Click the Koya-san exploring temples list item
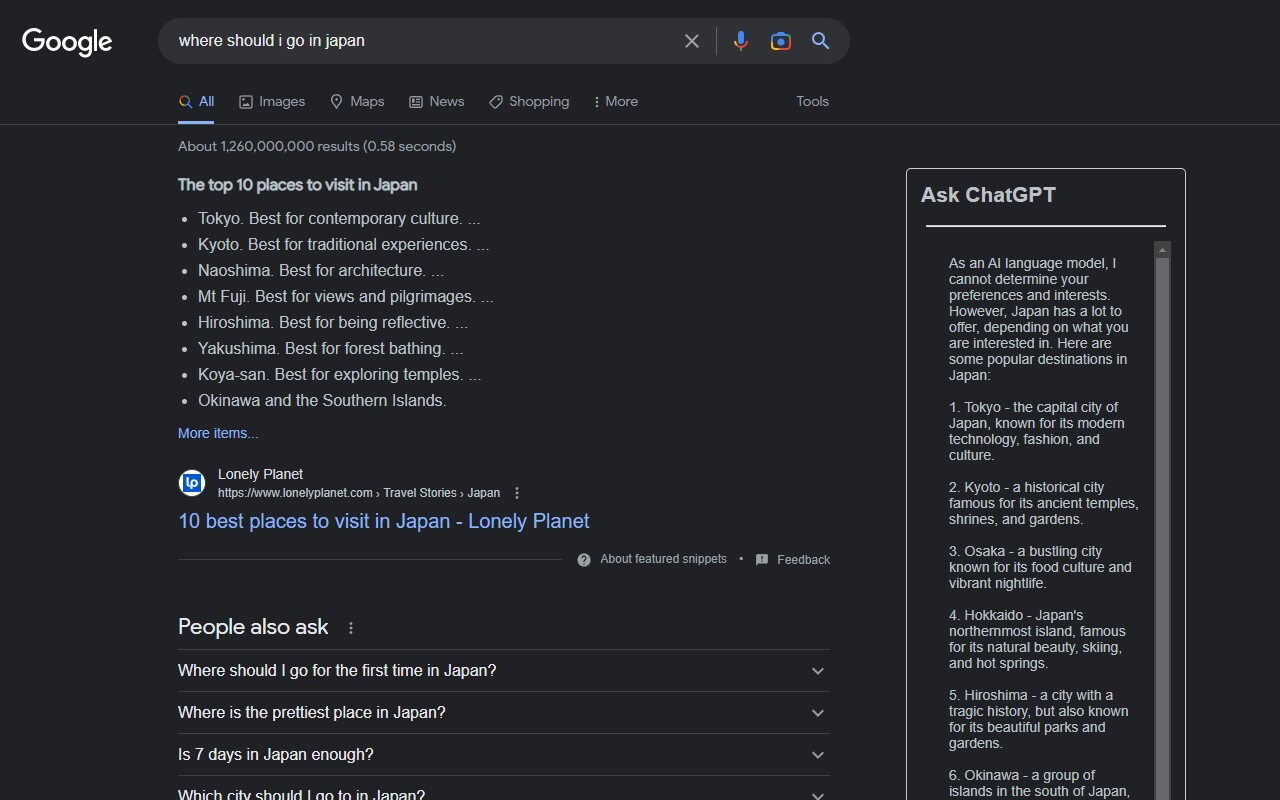Screen dimensions: 1280x800 (x=340, y=374)
